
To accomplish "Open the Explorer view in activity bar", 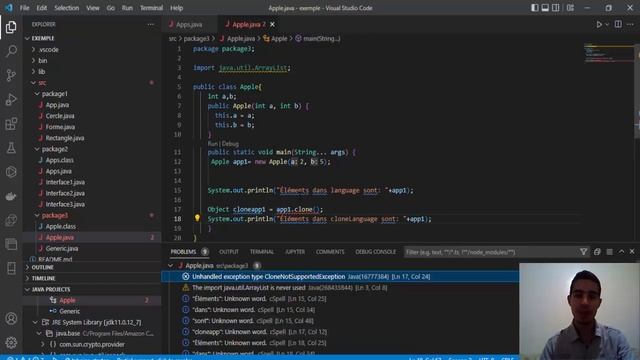I will [x=11, y=27].
